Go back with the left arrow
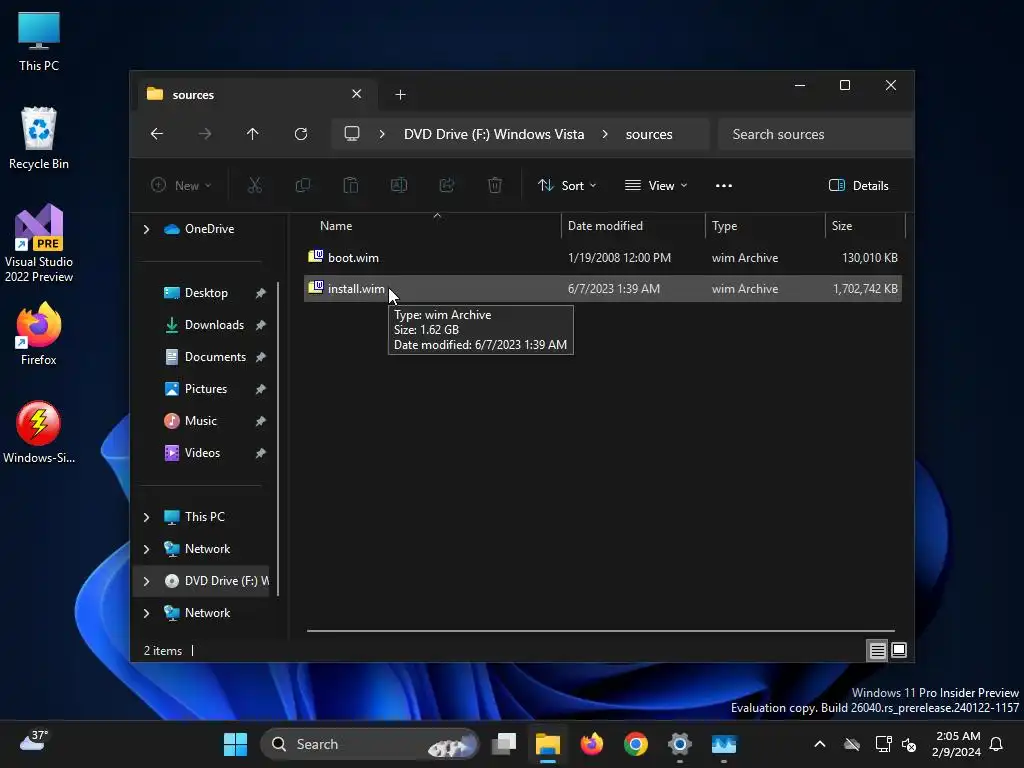This screenshot has width=1024, height=768. click(157, 134)
